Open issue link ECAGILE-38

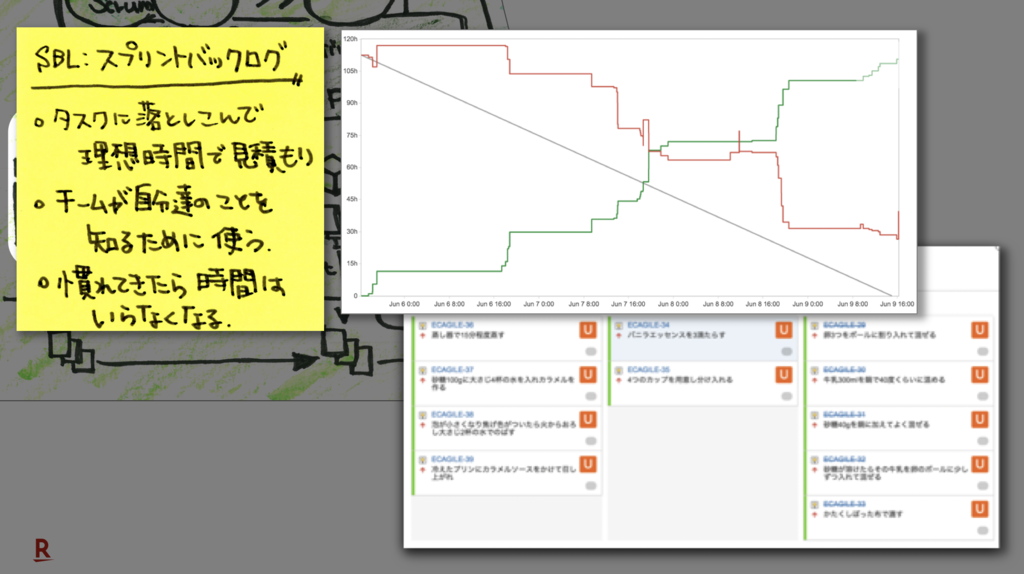452,415
